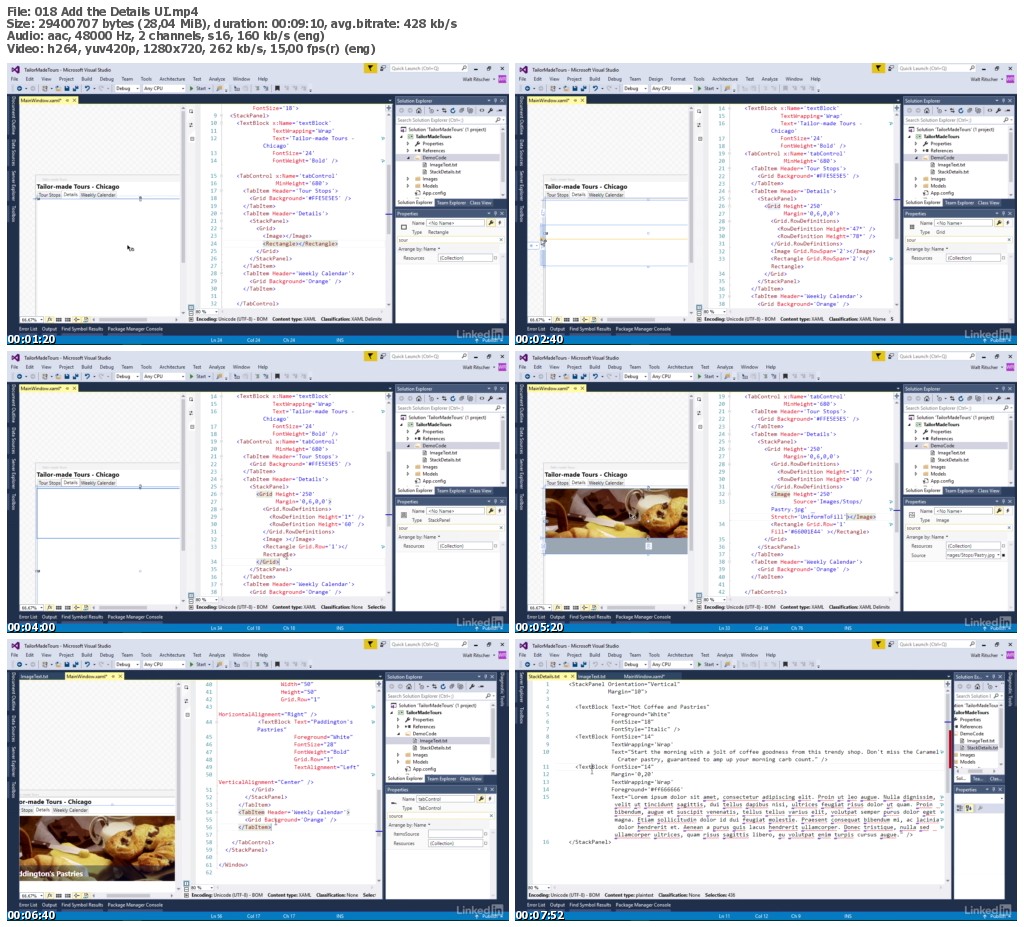Click the Undo icon in the 00:01:20 toolbar
1024x927 pixels.
pyautogui.click(x=87, y=88)
